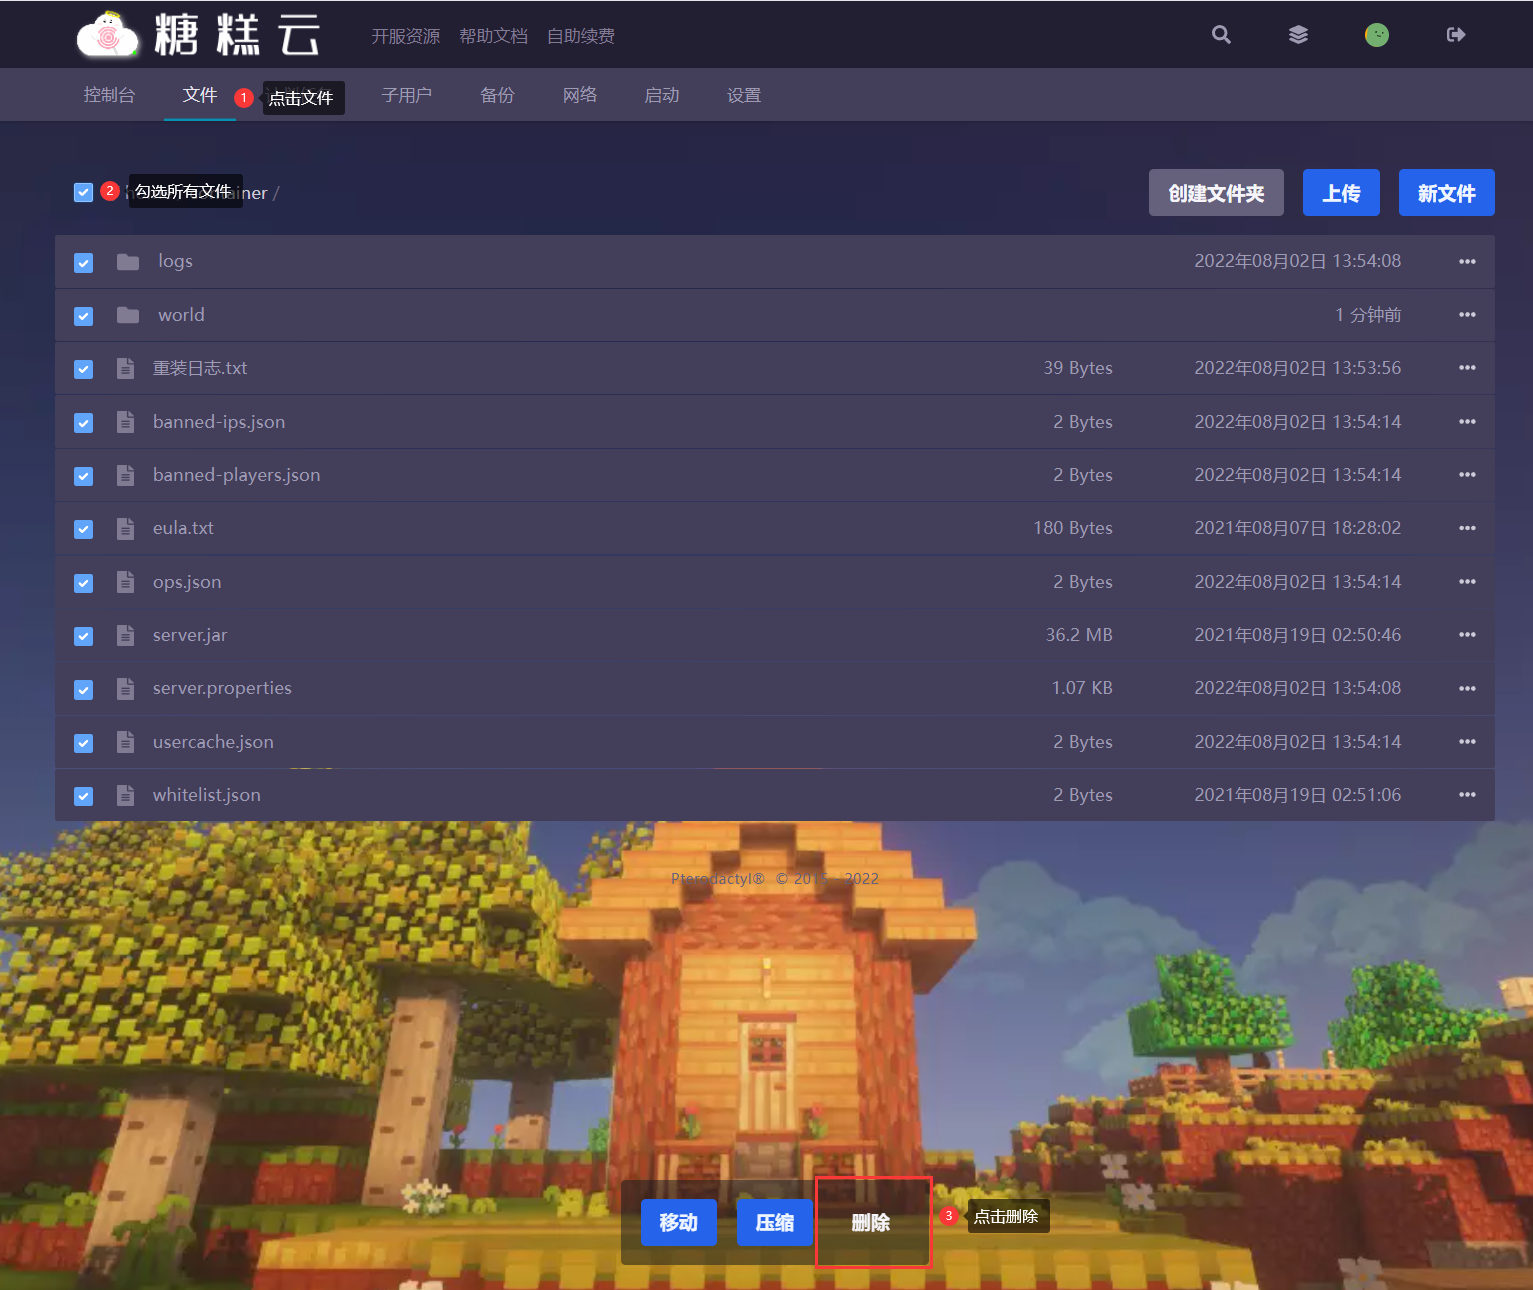Open the eula.txt file name

point(183,528)
